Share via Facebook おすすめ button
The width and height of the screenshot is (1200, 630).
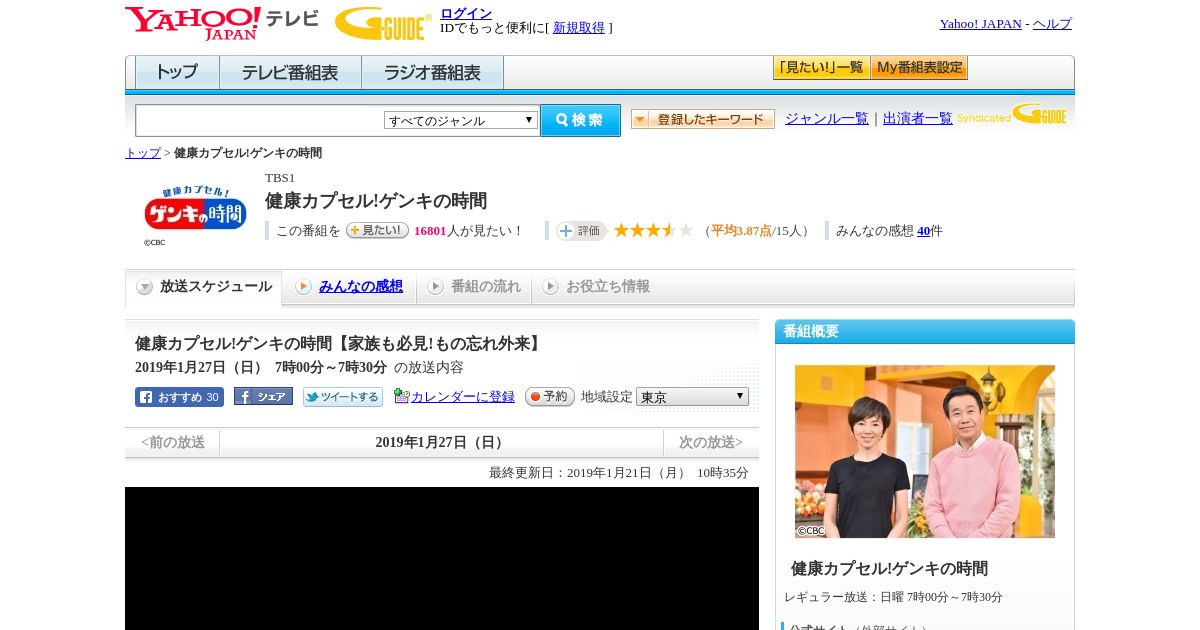click(x=179, y=397)
